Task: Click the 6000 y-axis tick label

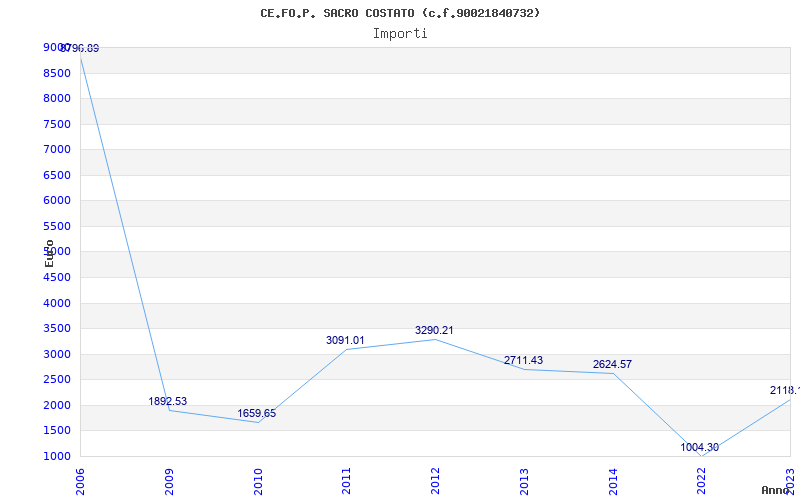Action: [x=57, y=201]
